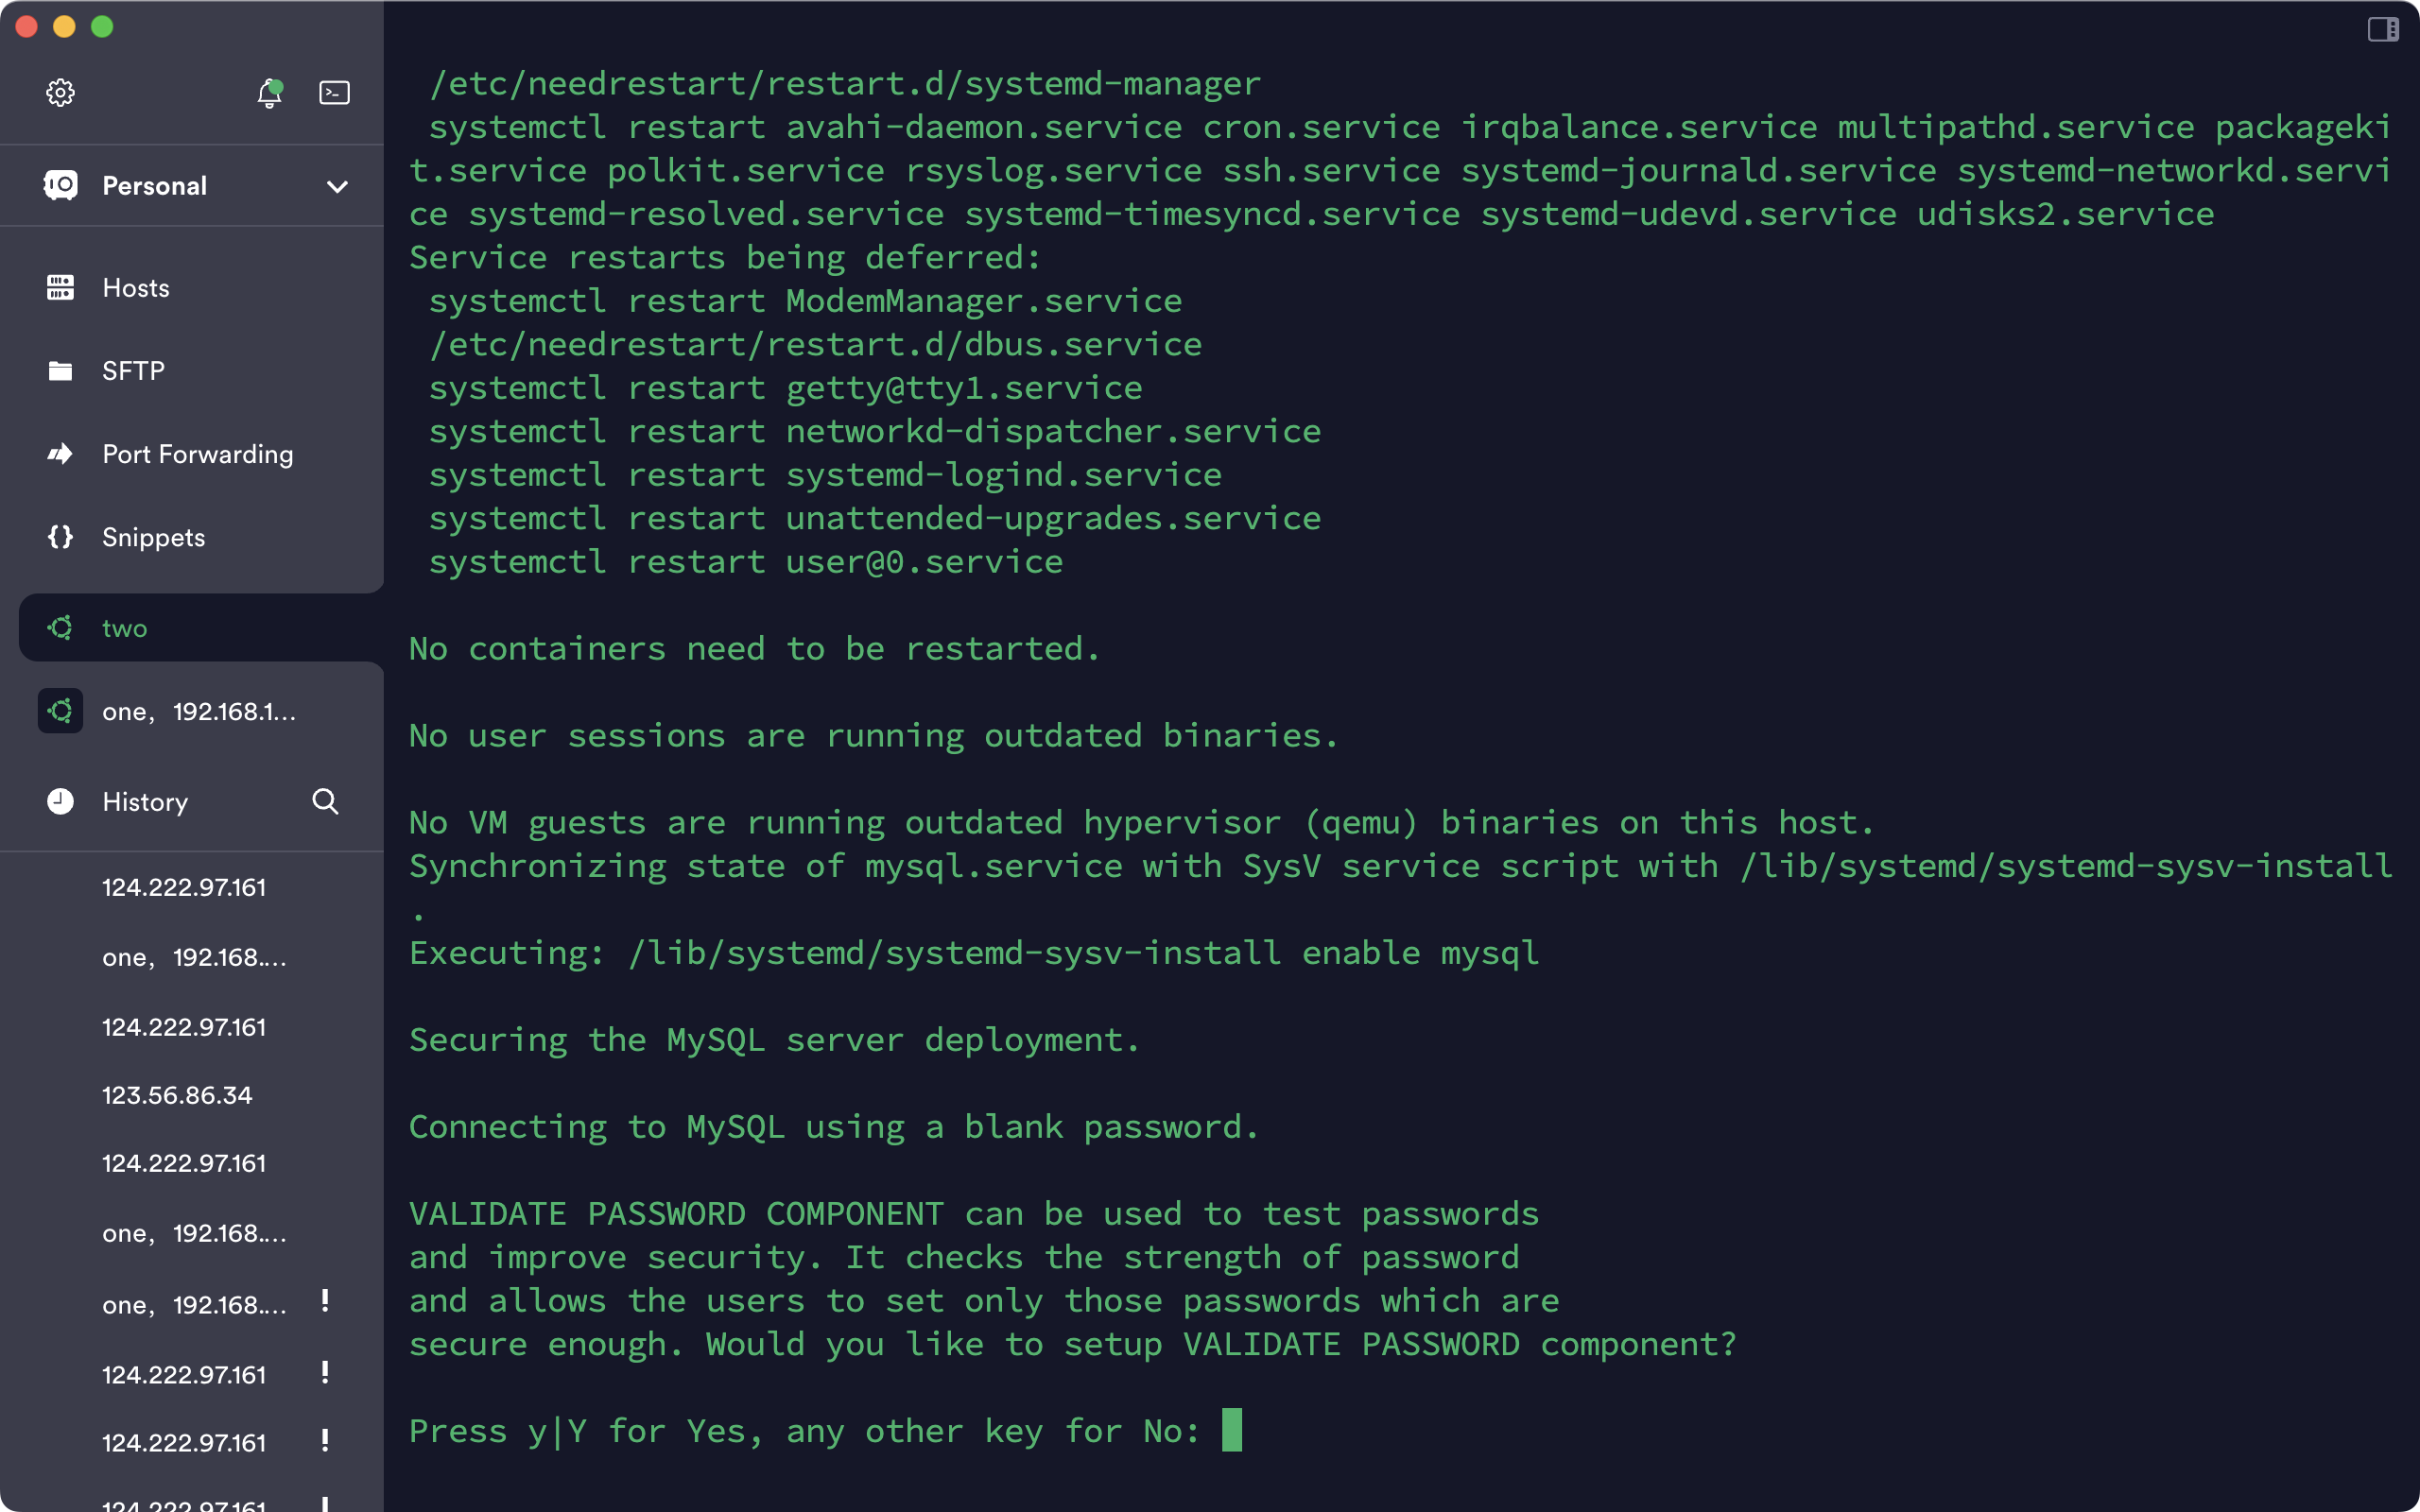Image resolution: width=2420 pixels, height=1512 pixels.
Task: Expand the Personal workspace dropdown
Action: click(x=337, y=186)
